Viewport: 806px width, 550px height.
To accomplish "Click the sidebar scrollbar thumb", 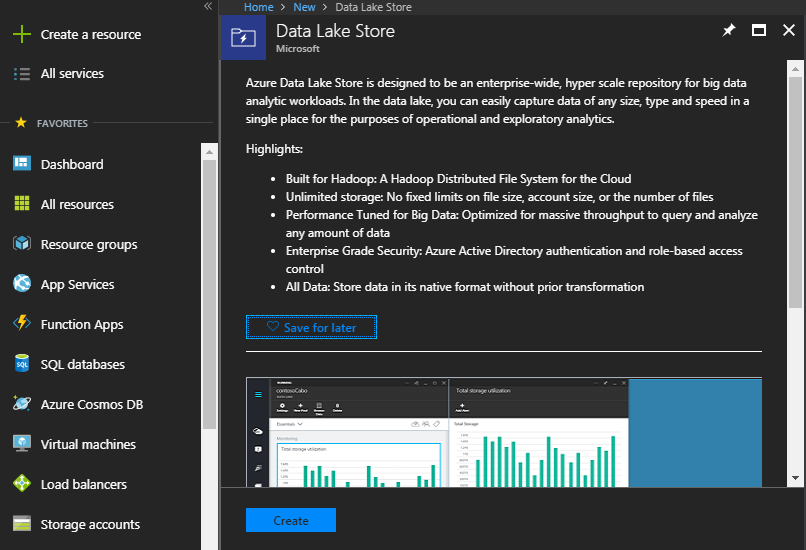I will point(209,294).
